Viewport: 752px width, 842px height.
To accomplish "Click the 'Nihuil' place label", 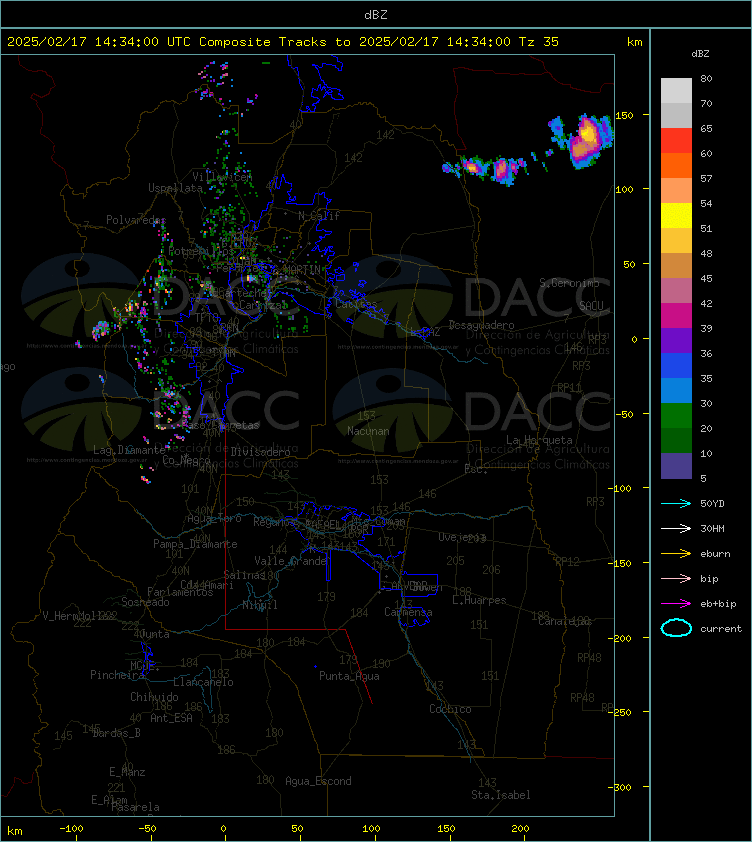I will coord(259,605).
